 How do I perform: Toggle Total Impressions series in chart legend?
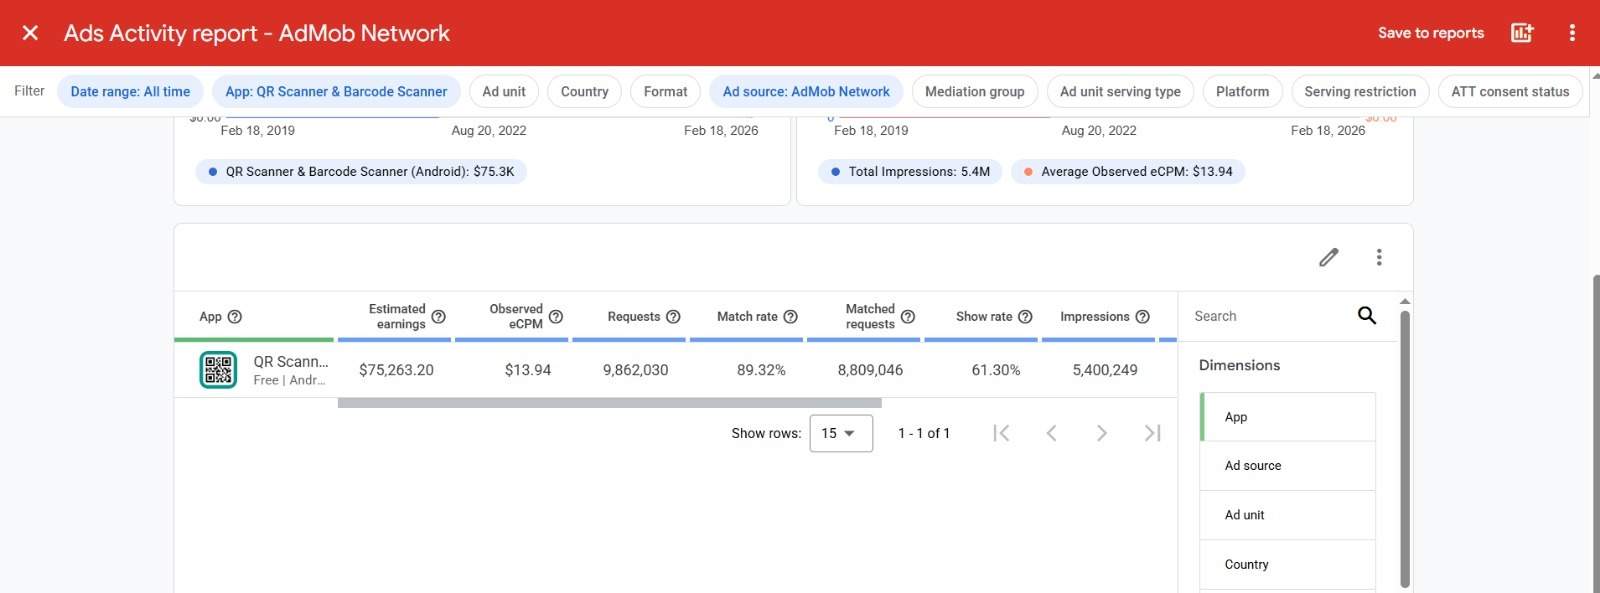click(909, 172)
